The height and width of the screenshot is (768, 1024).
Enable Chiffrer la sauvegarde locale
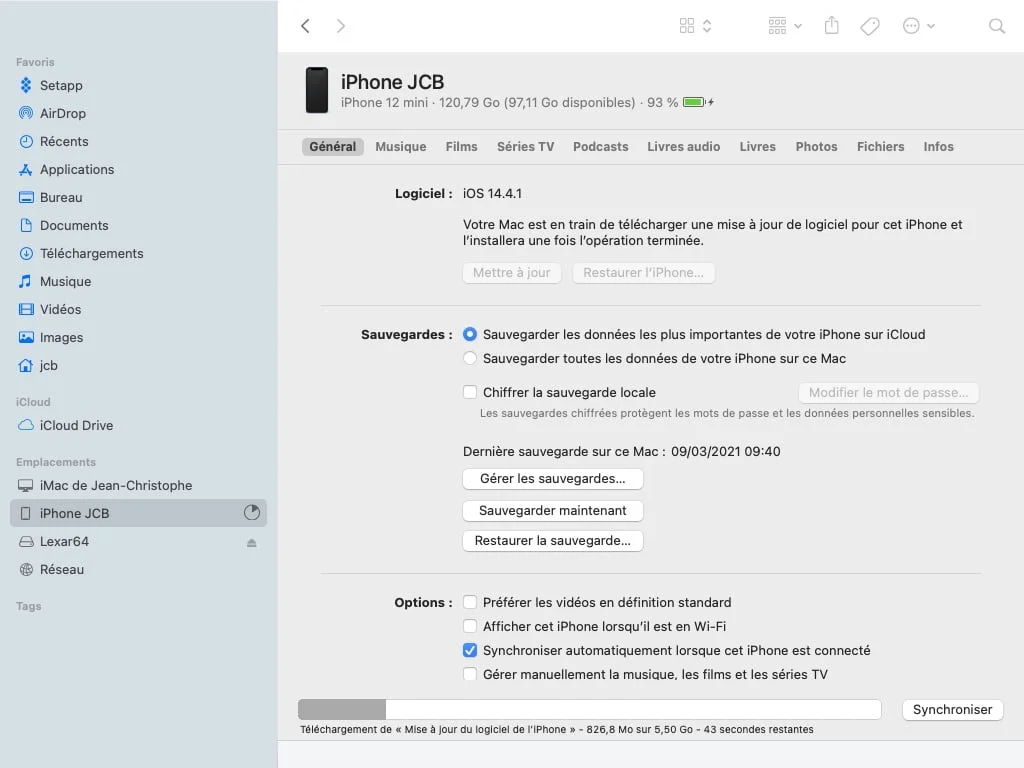tap(470, 392)
